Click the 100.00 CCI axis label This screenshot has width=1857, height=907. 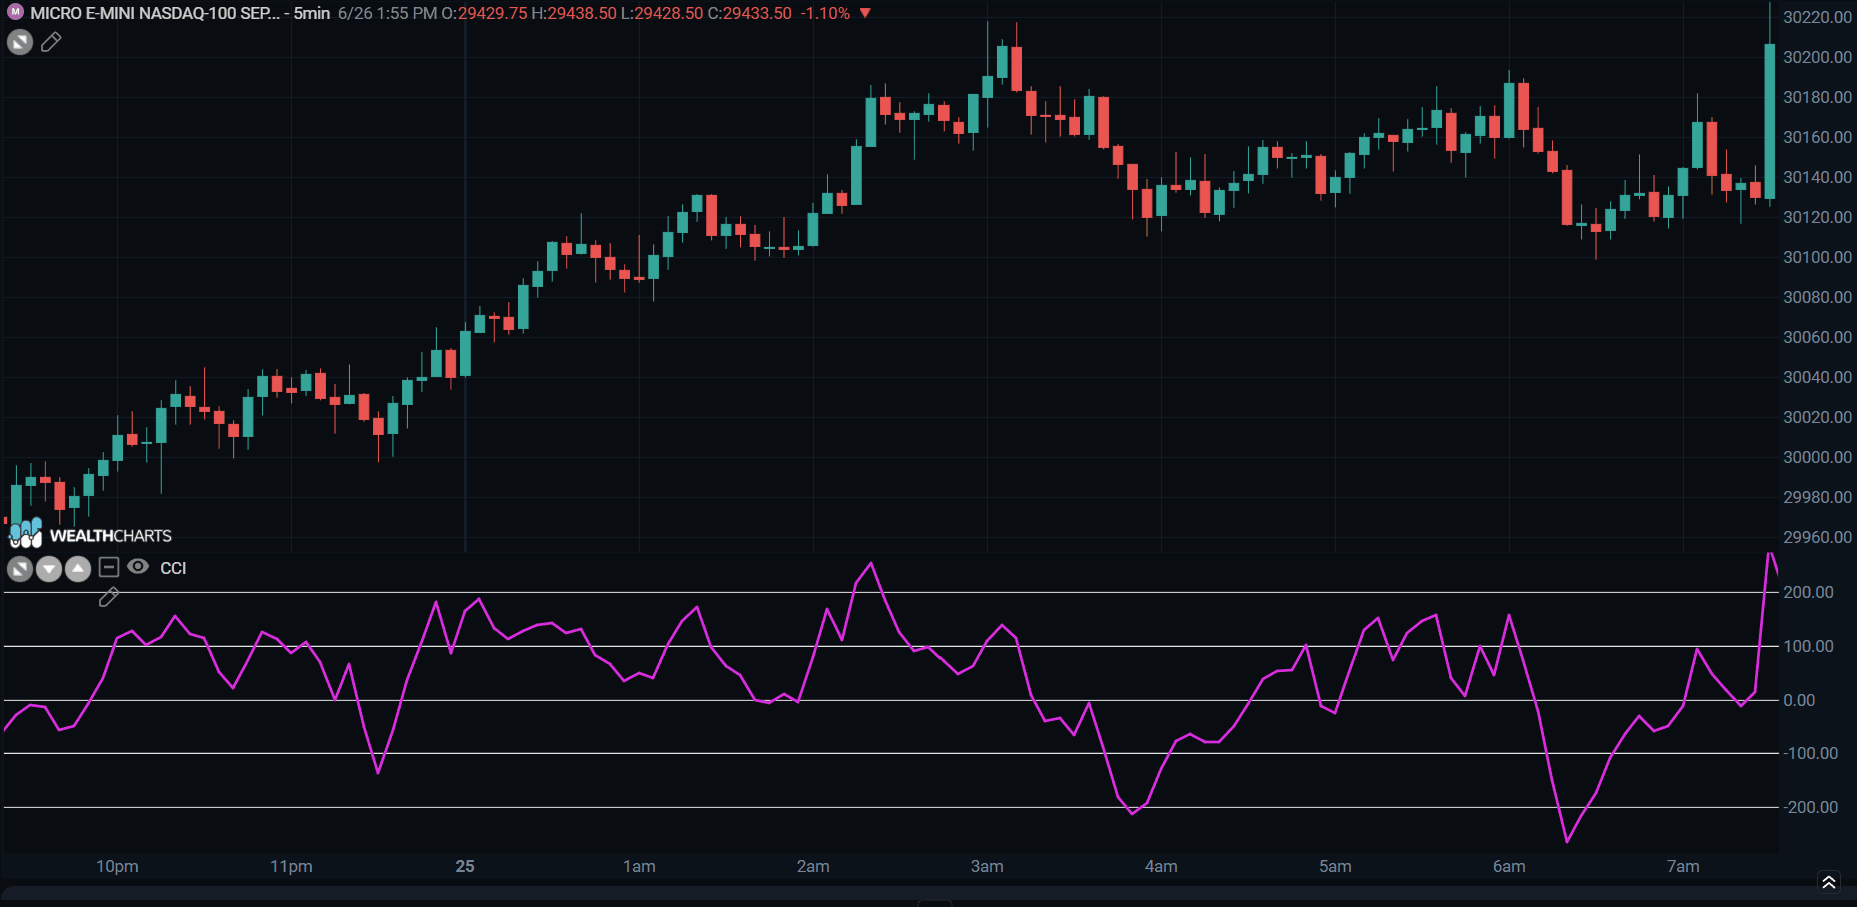point(1808,646)
